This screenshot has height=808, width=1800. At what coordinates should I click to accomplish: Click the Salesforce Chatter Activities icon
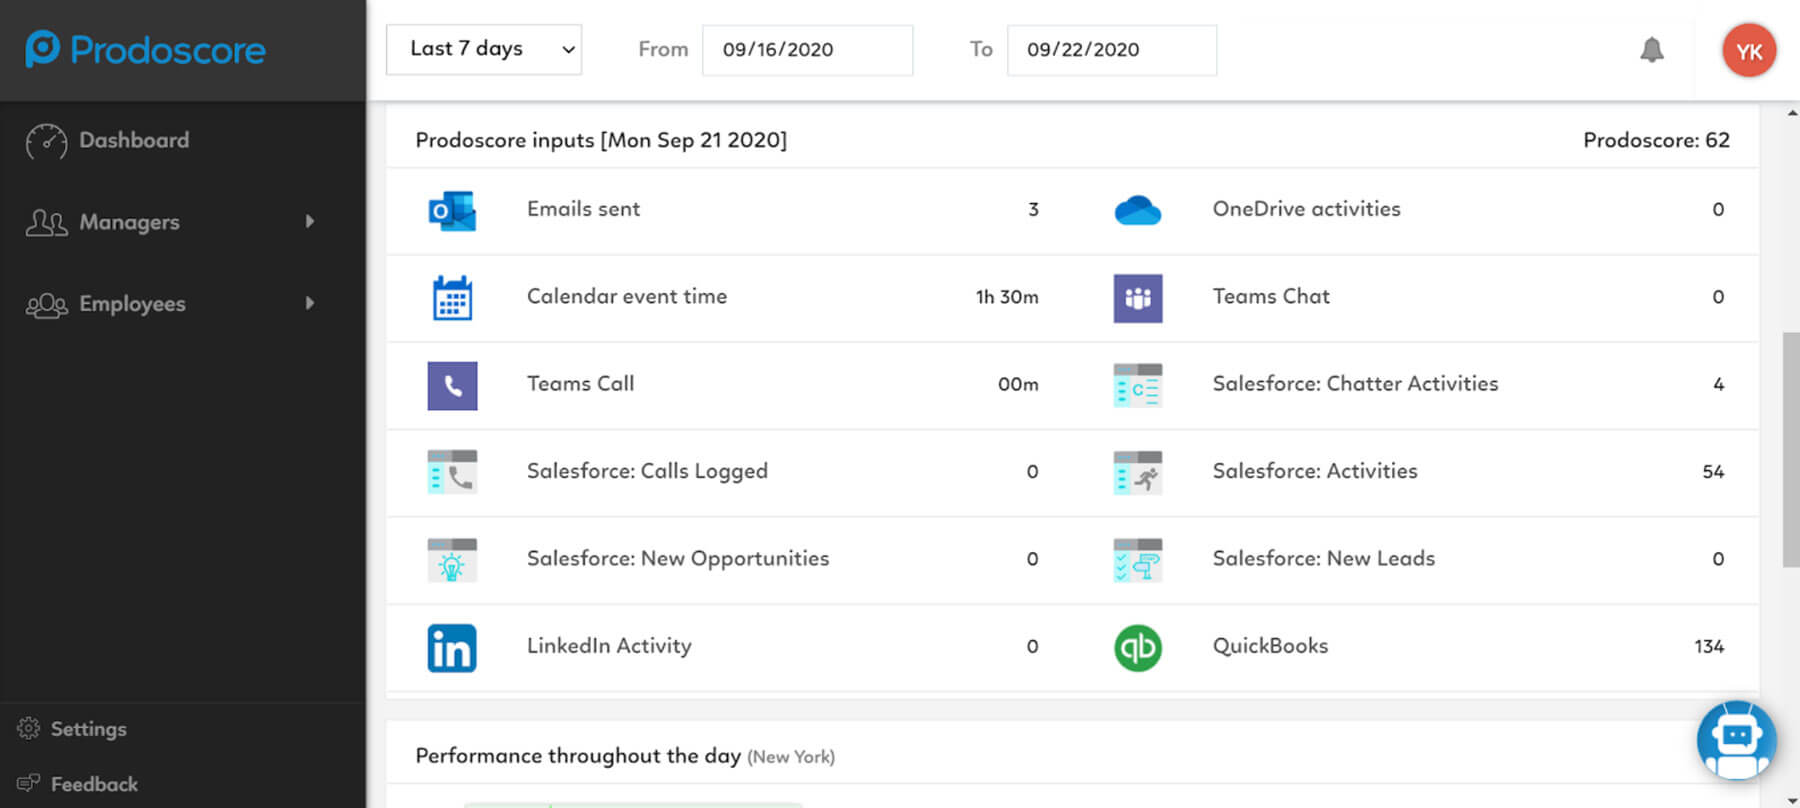(x=1138, y=385)
